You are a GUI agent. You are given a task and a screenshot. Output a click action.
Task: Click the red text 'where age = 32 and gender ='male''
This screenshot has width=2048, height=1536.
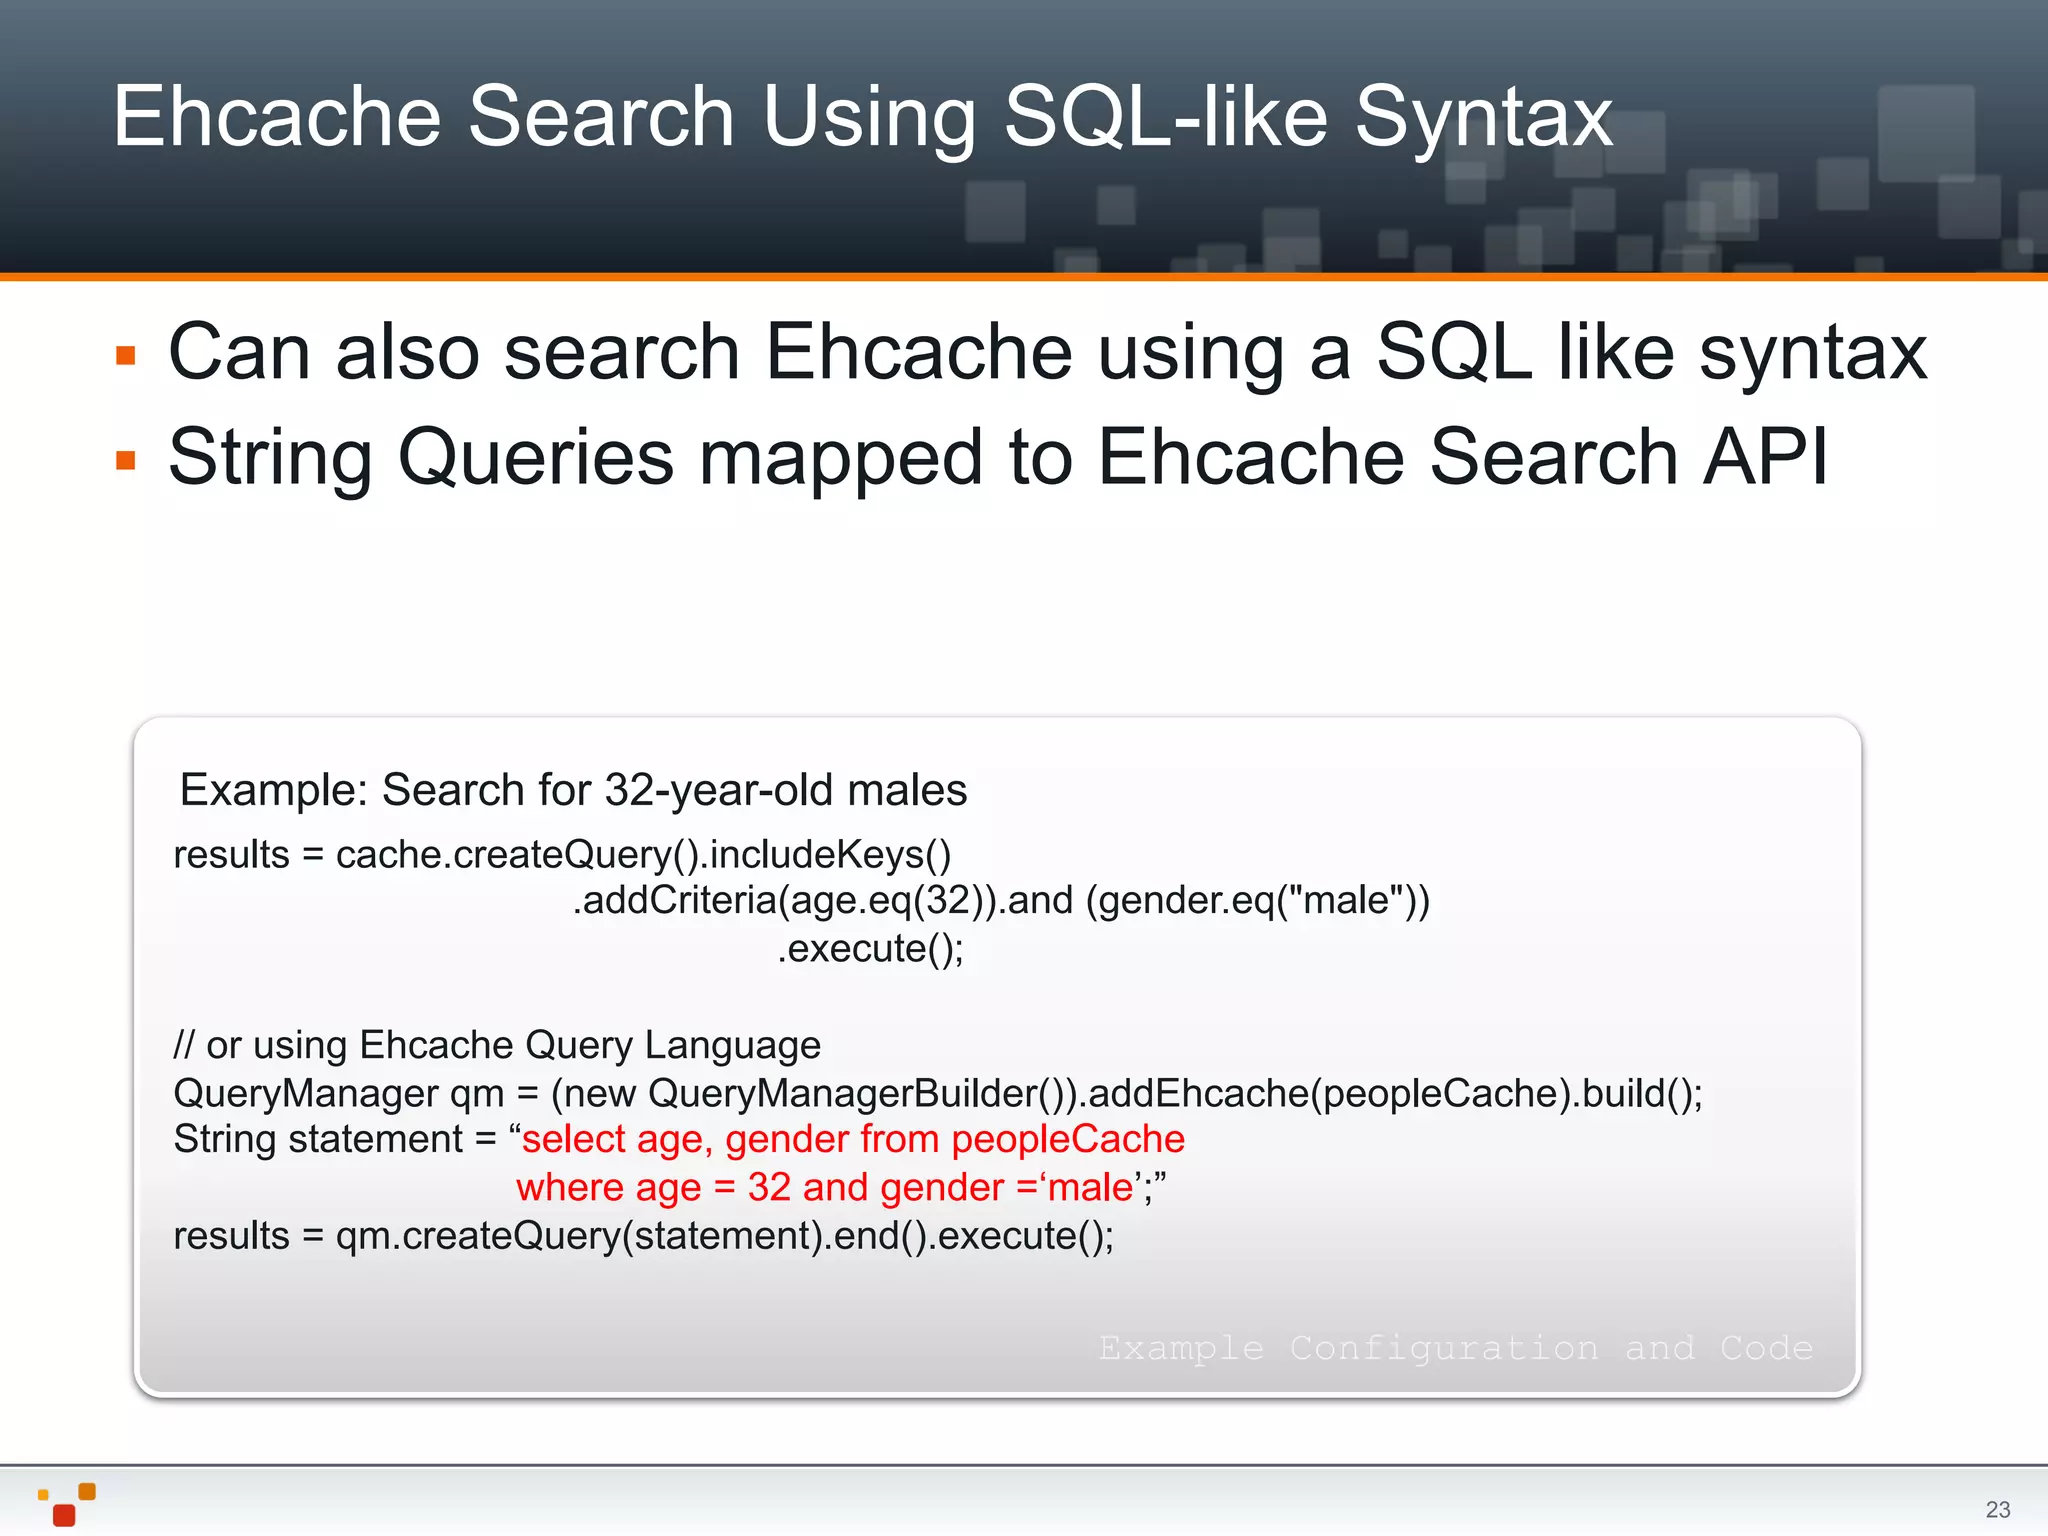829,1188
